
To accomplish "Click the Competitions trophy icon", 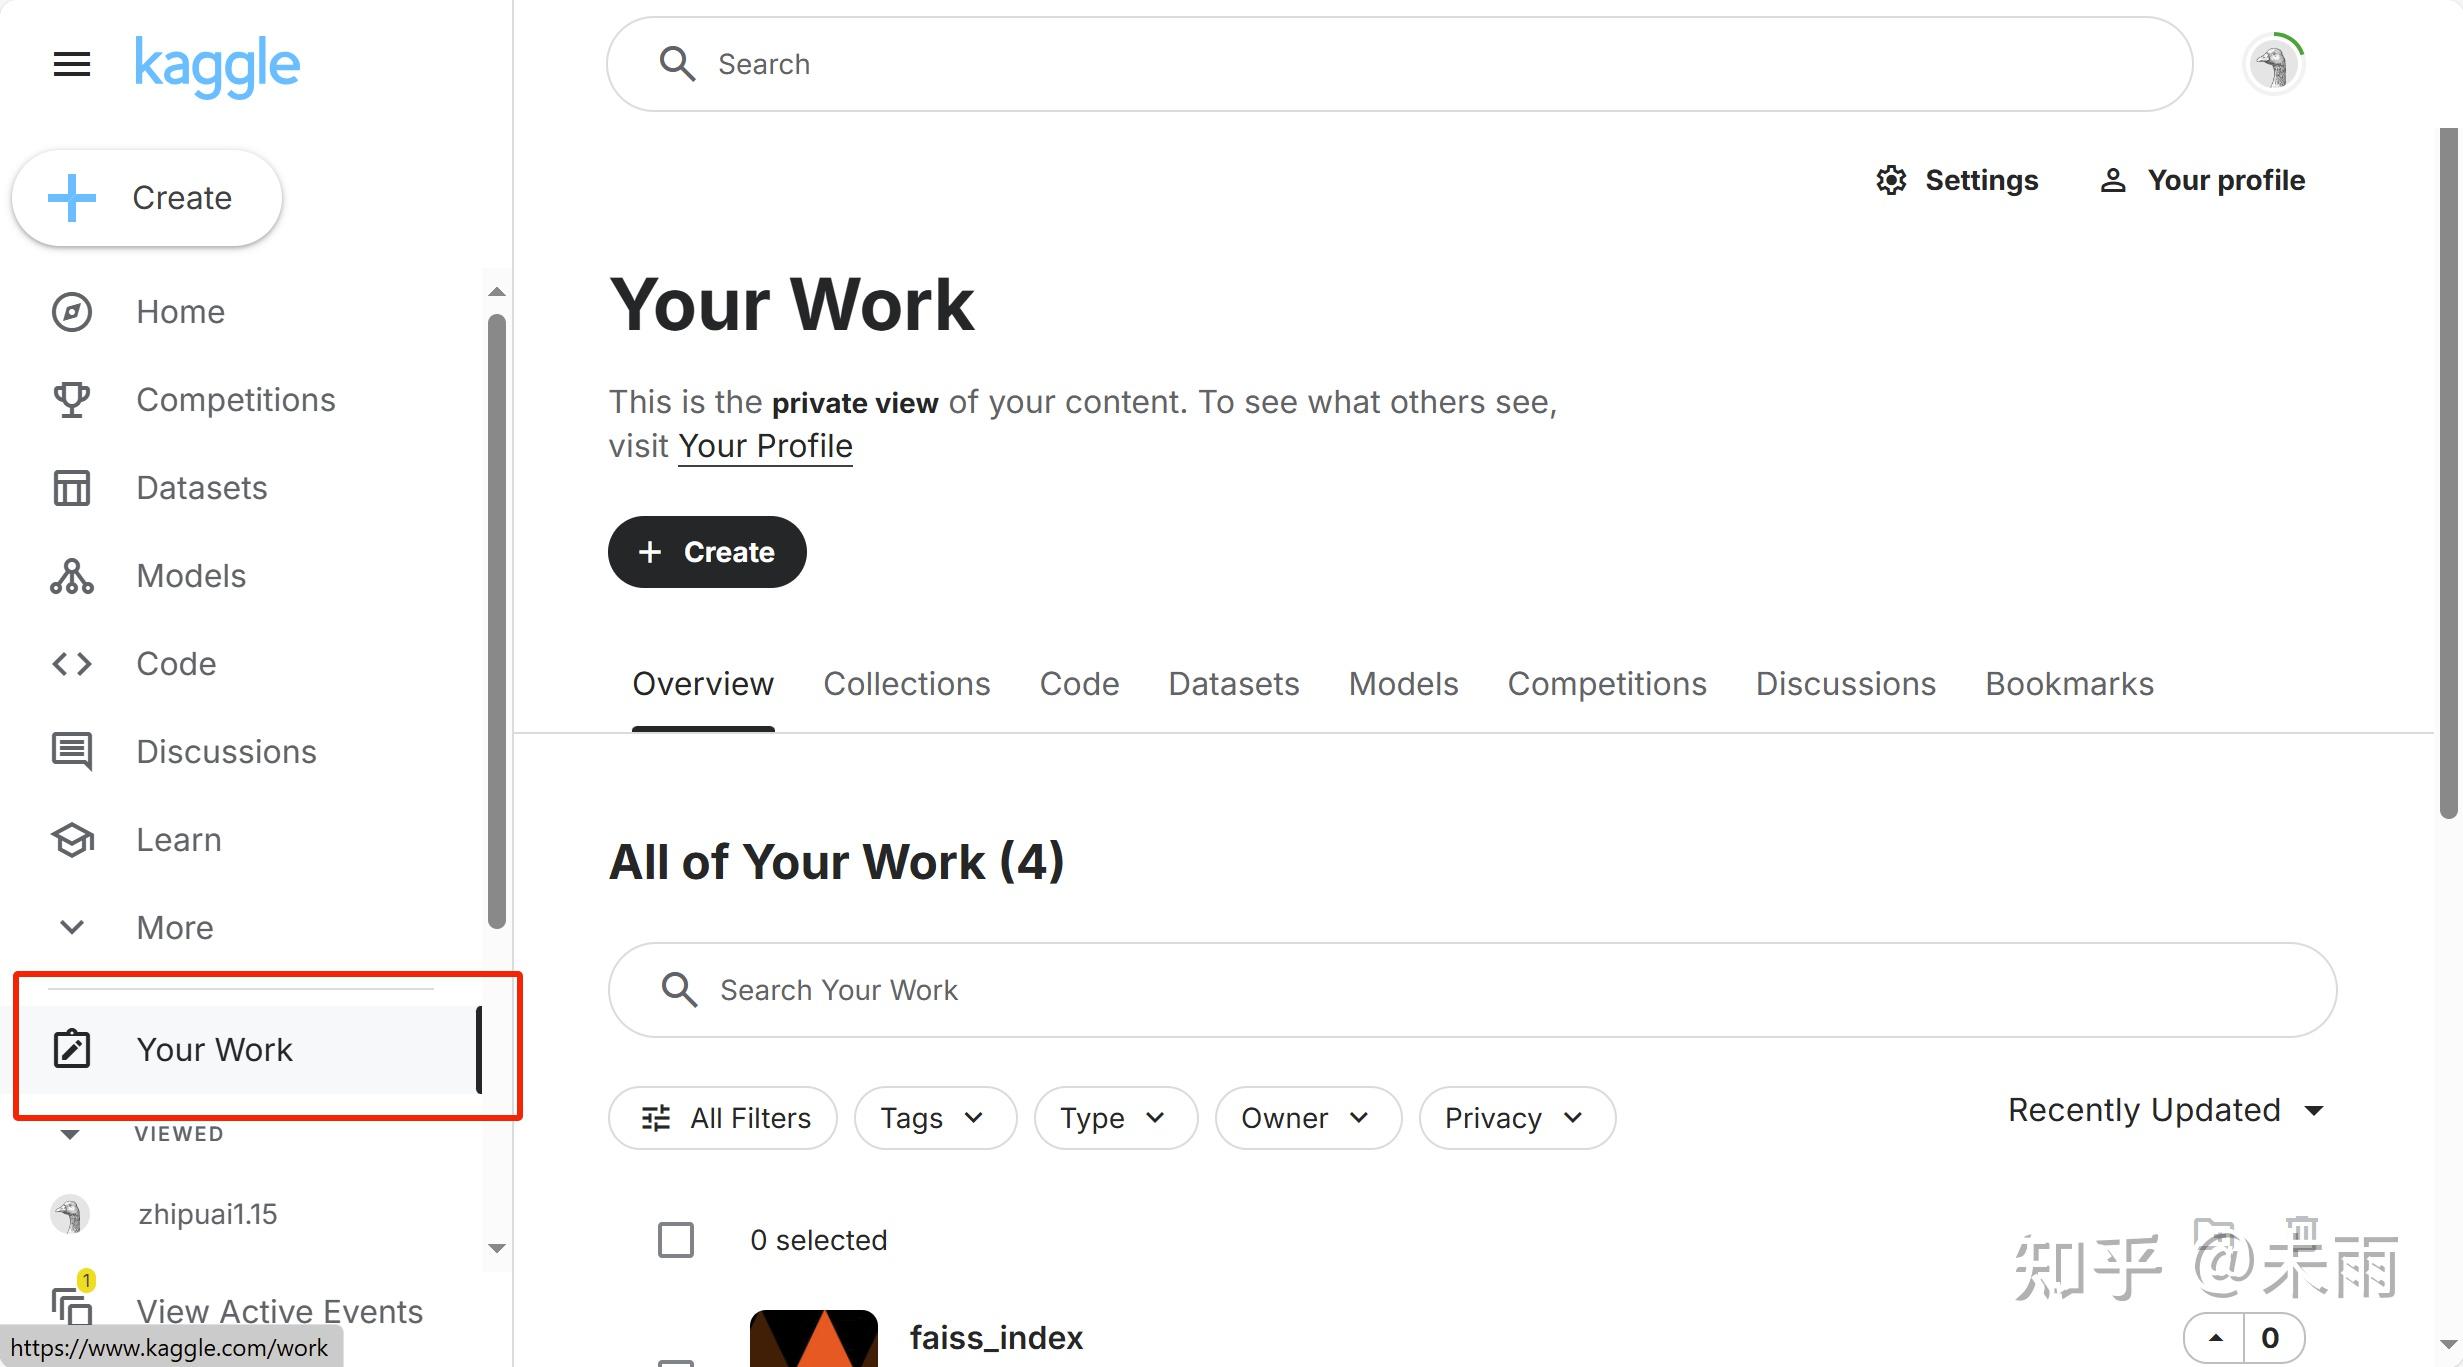I will (x=71, y=400).
